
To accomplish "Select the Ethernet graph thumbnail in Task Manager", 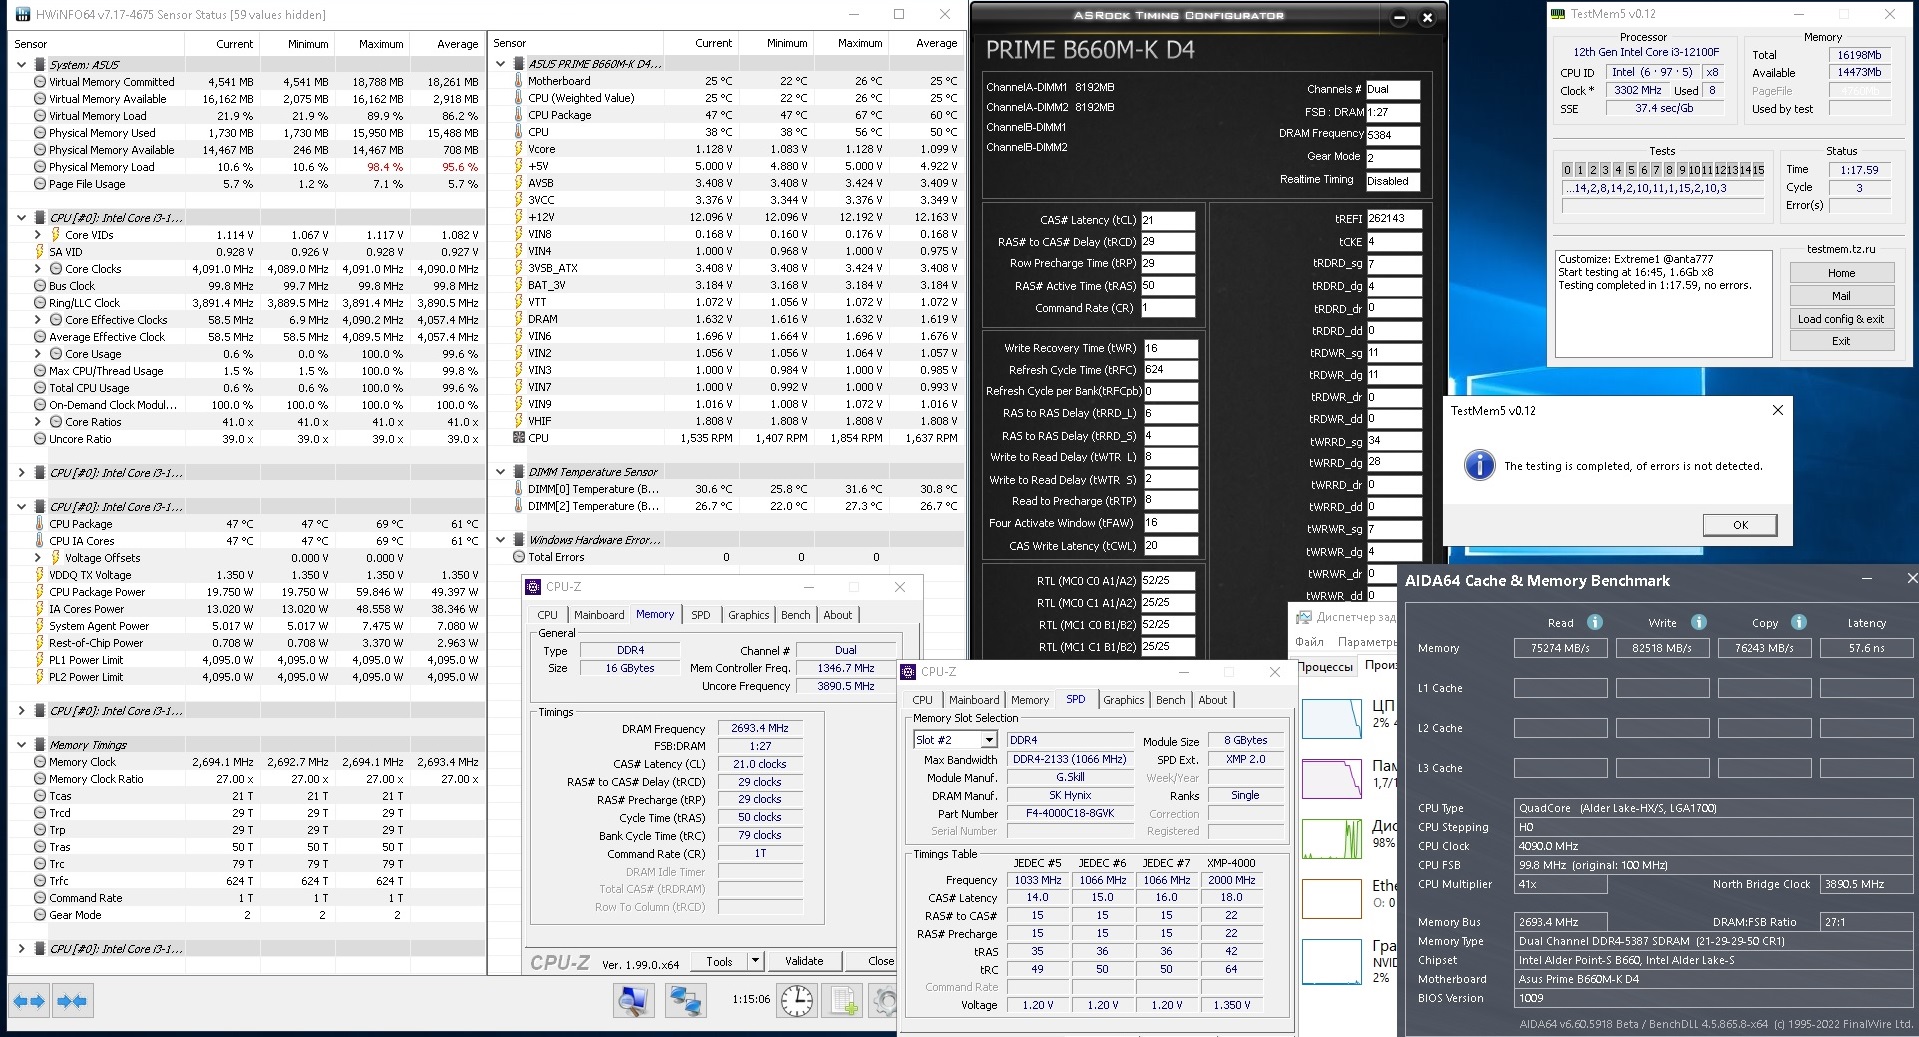I will [1332, 898].
